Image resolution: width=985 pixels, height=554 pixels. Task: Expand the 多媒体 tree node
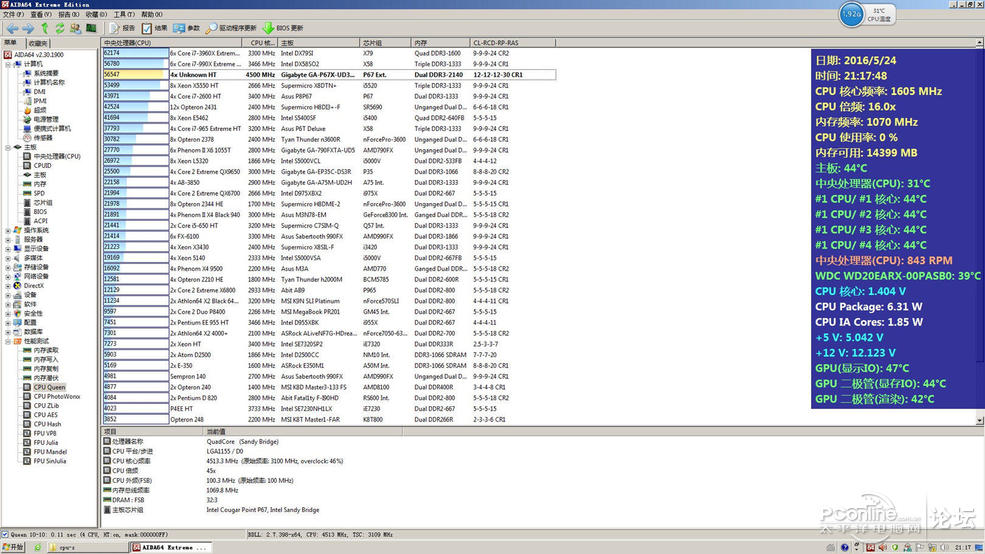8,258
